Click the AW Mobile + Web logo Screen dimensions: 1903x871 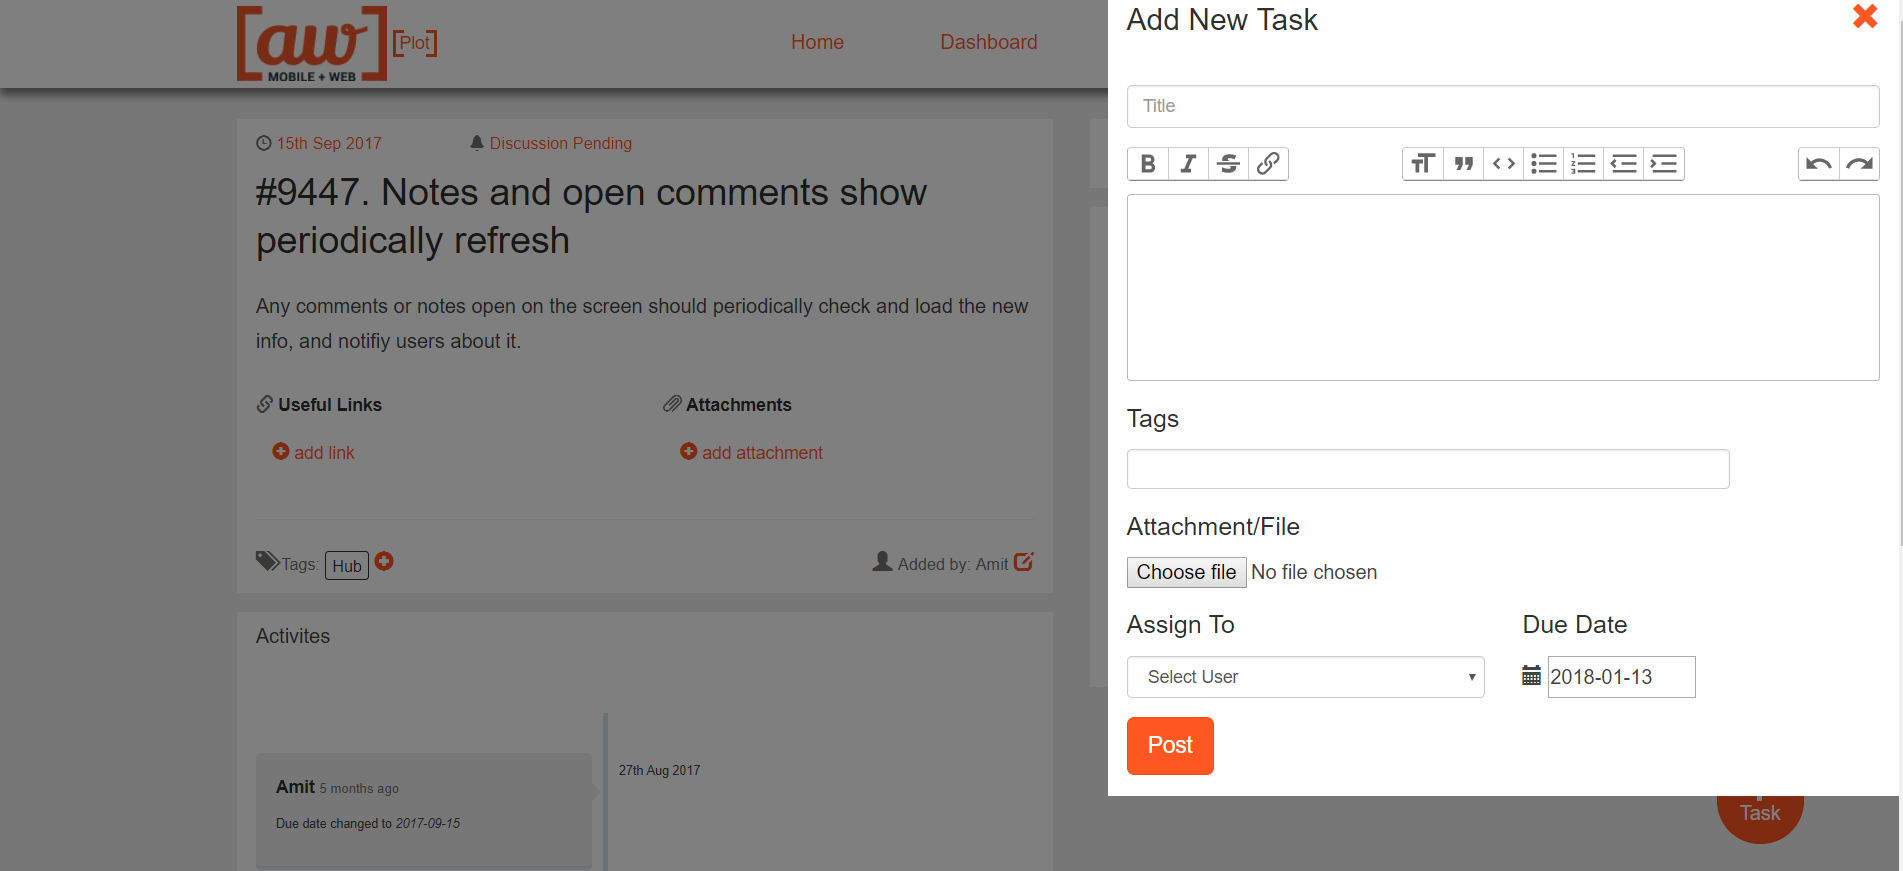pos(312,44)
